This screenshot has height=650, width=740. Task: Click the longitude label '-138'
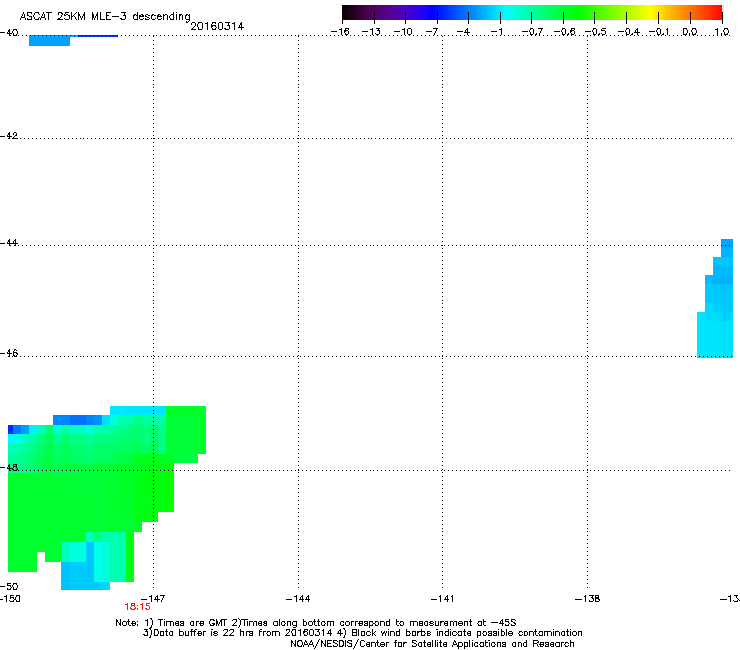click(588, 599)
